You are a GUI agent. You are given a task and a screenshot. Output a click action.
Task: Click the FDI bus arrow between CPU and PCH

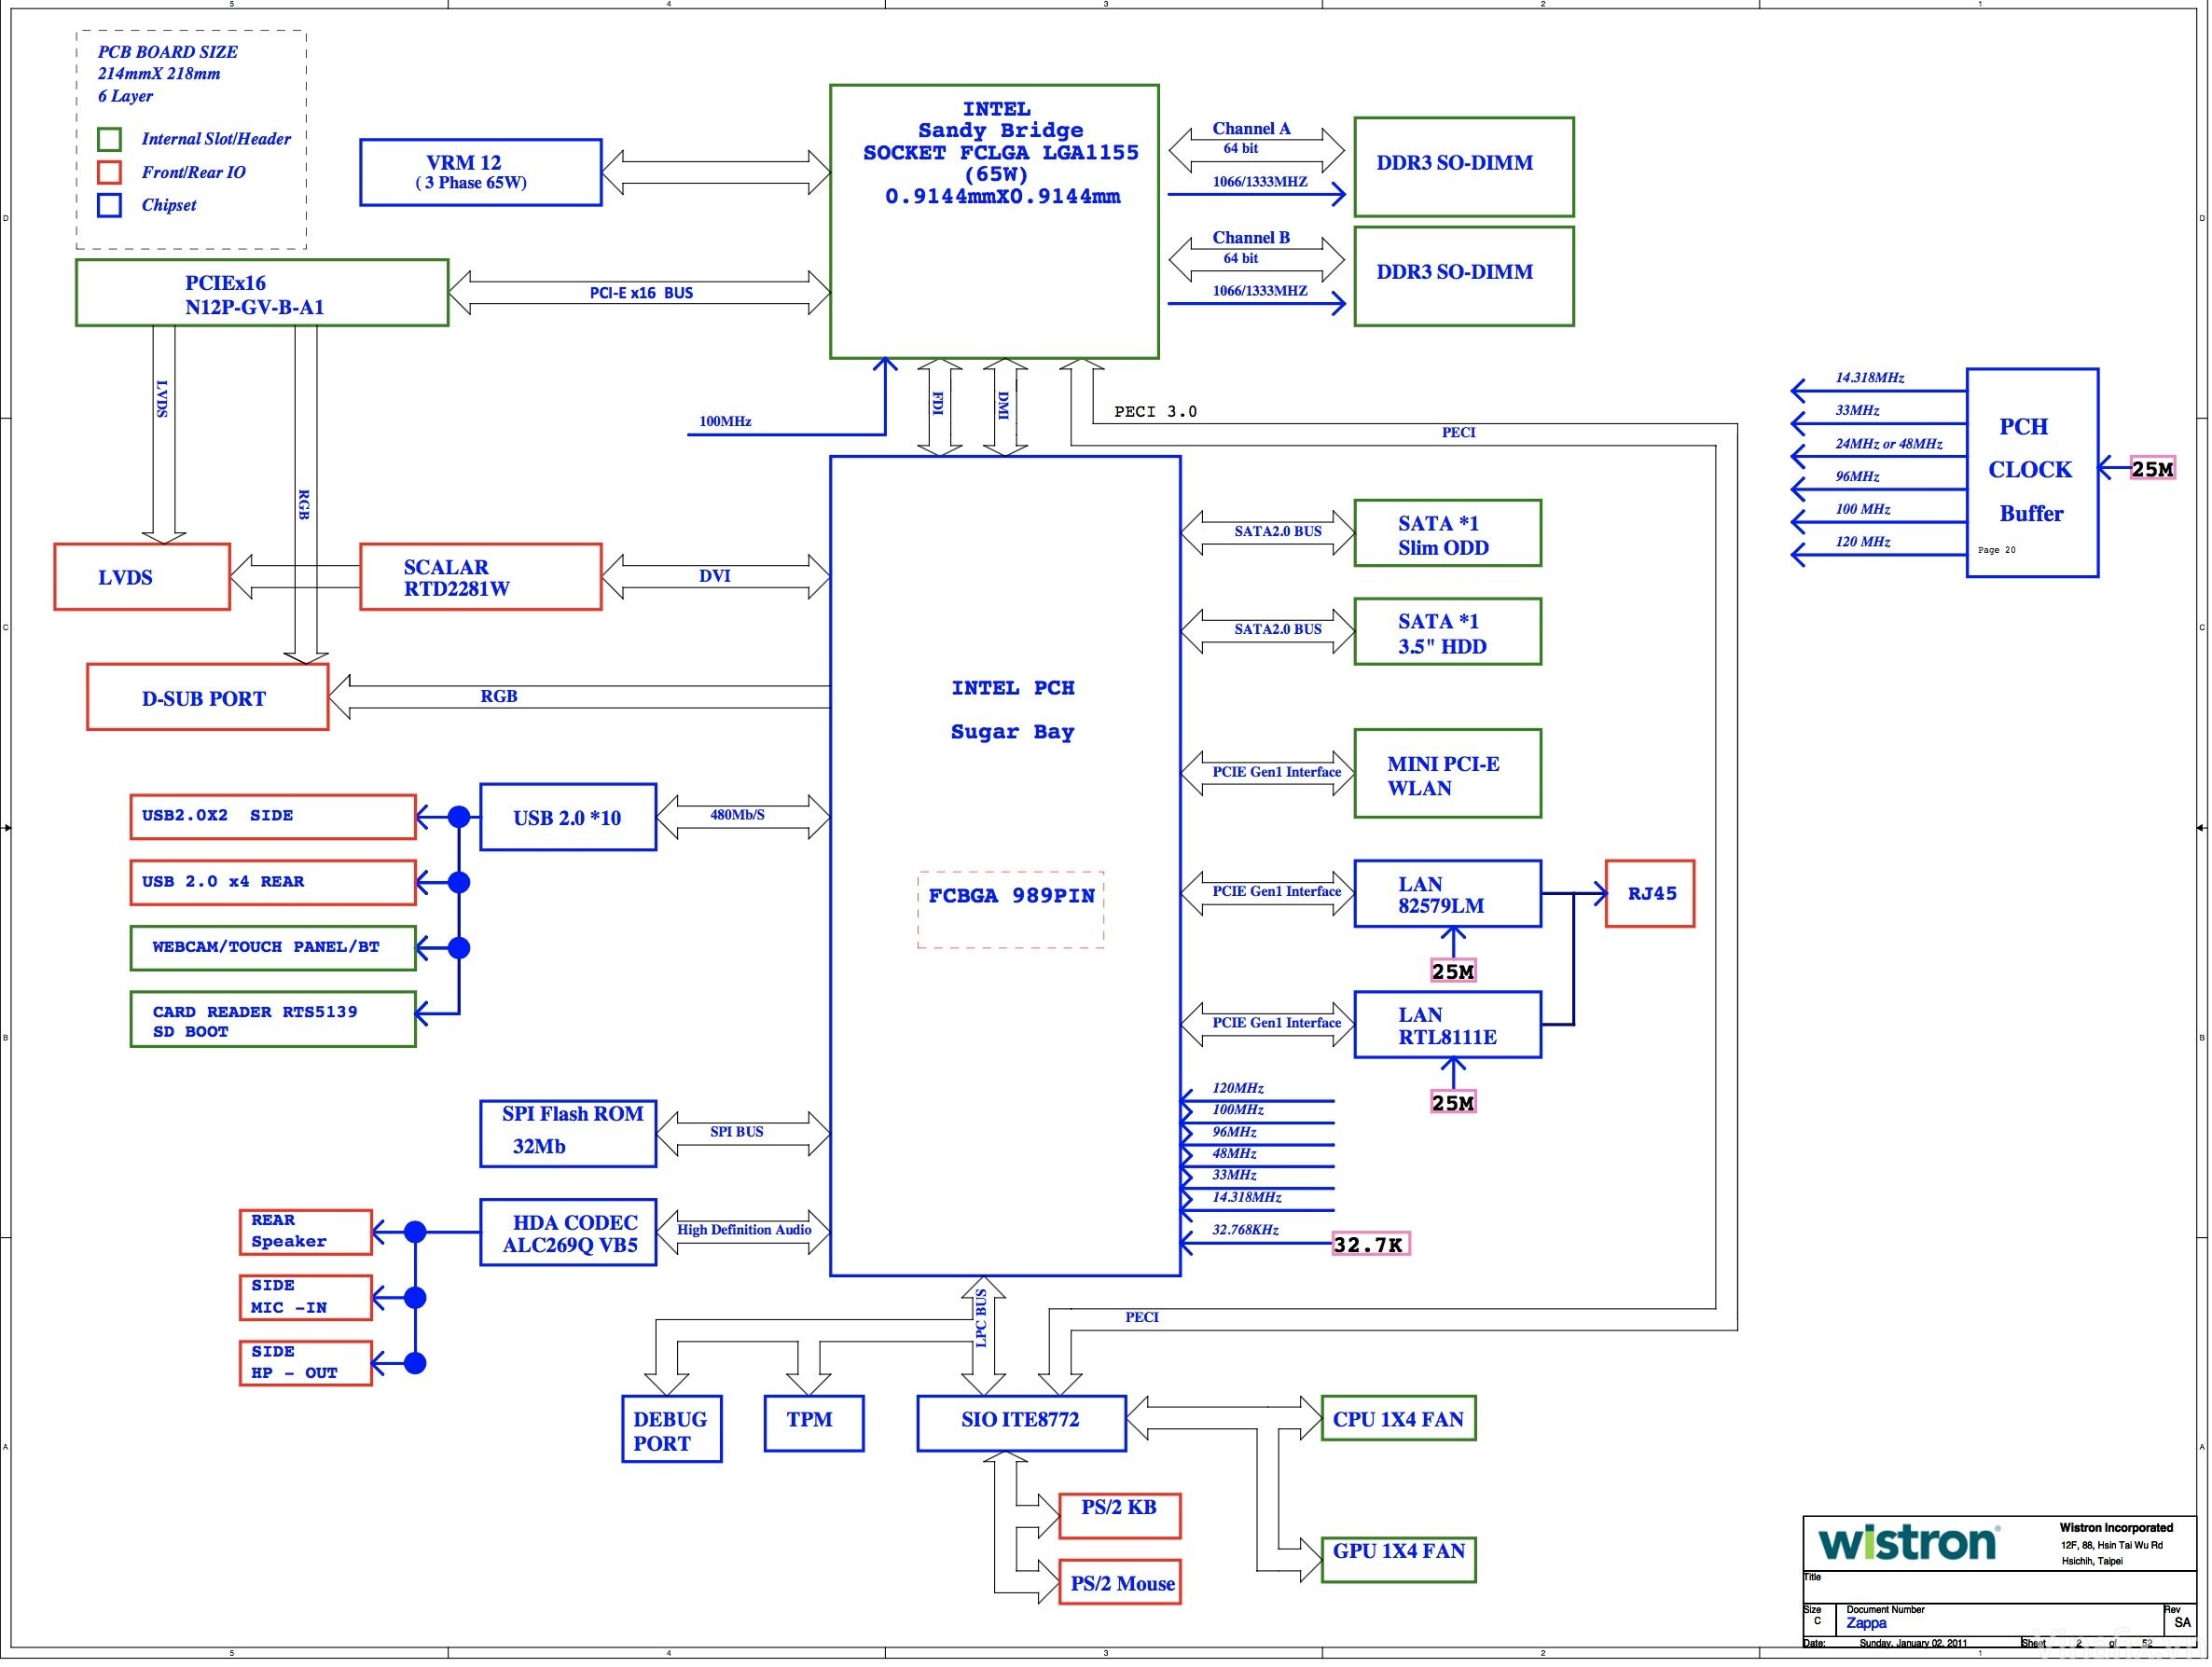(939, 407)
